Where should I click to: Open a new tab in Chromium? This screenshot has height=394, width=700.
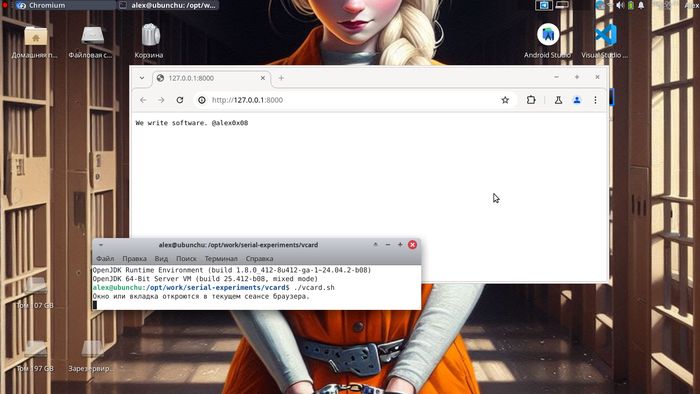(x=281, y=78)
